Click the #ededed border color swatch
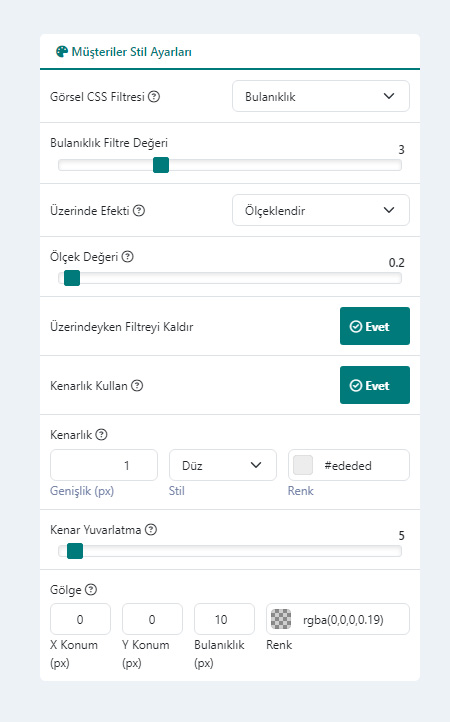This screenshot has height=722, width=450. (x=303, y=465)
